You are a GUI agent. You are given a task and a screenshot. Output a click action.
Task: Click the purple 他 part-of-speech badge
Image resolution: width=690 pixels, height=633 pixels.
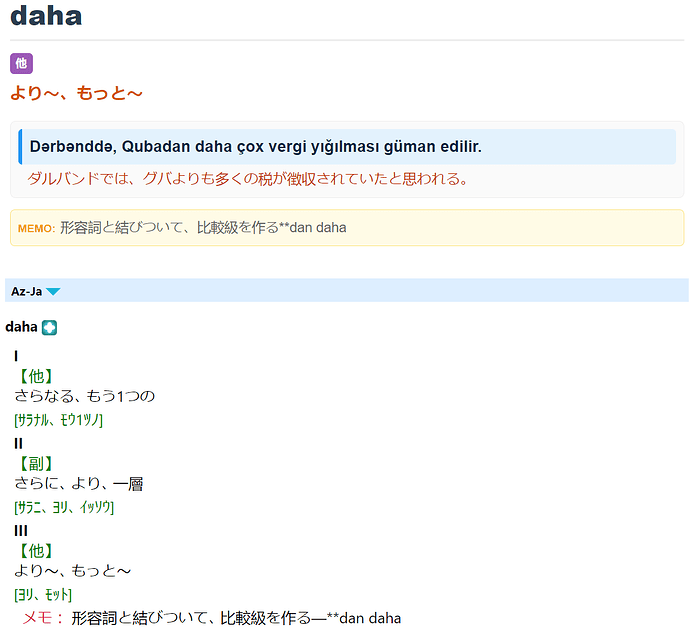pos(21,64)
